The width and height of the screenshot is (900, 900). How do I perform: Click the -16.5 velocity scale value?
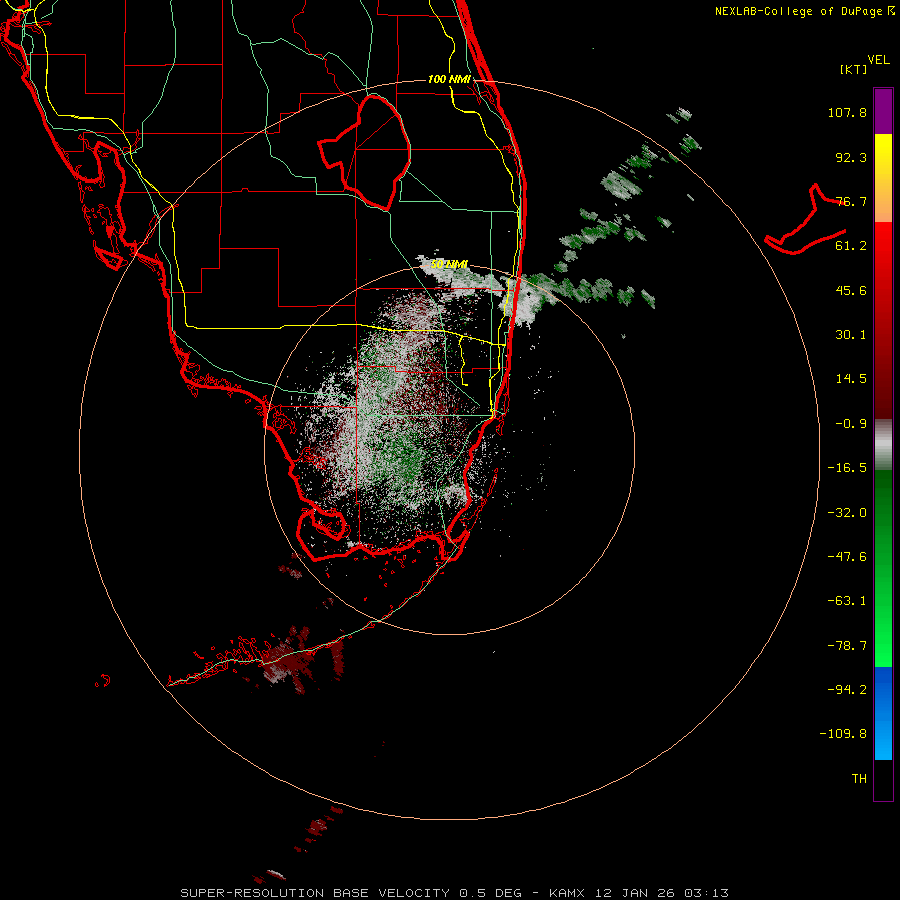coord(847,468)
